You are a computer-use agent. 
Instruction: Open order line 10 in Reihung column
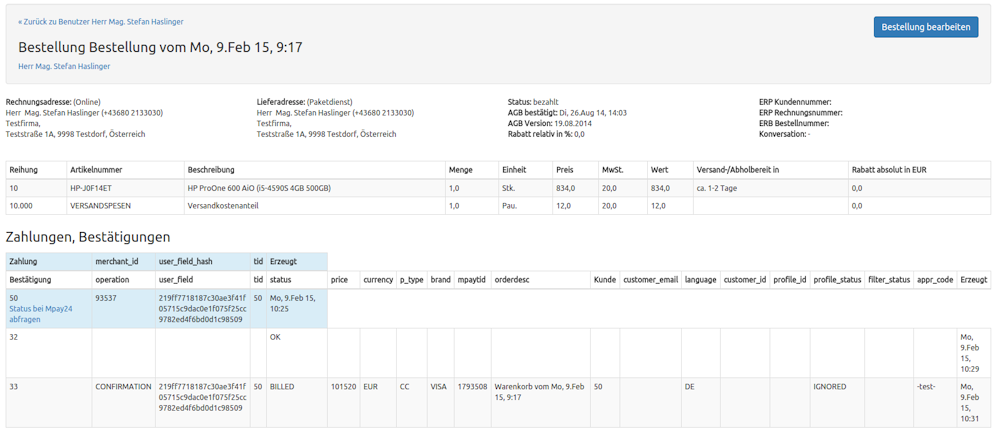14,188
